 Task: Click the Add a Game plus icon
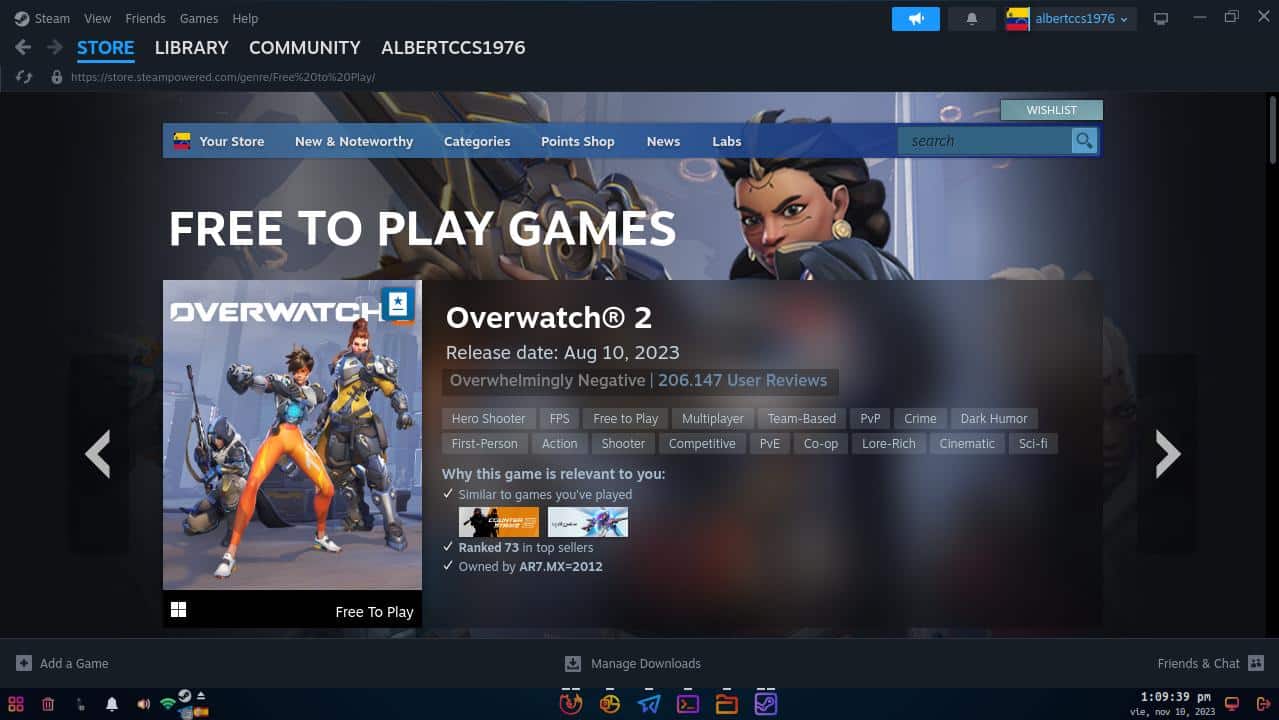point(24,663)
